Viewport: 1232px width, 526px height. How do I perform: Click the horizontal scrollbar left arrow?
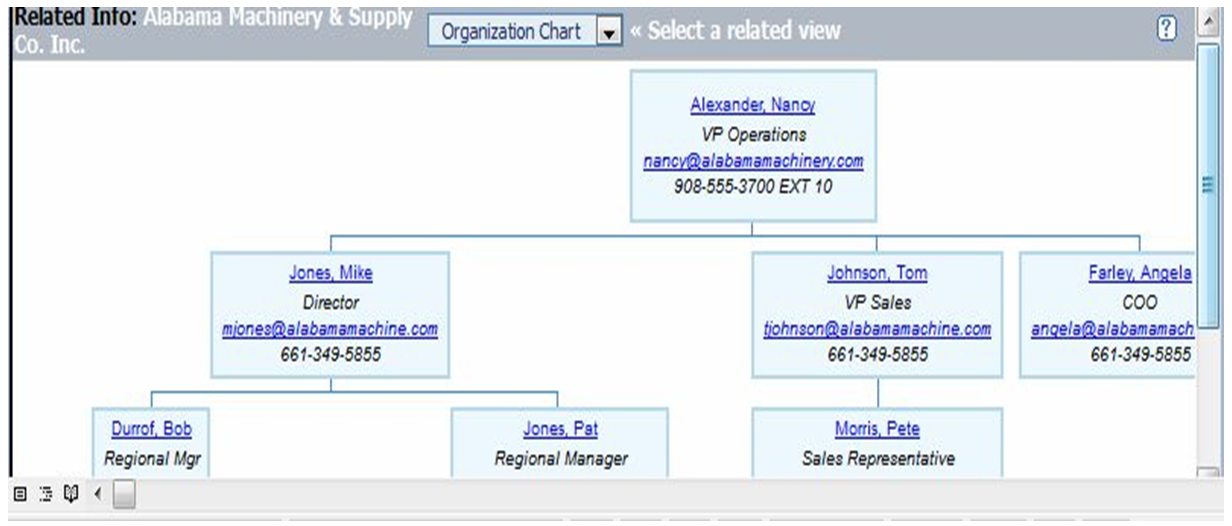click(98, 493)
